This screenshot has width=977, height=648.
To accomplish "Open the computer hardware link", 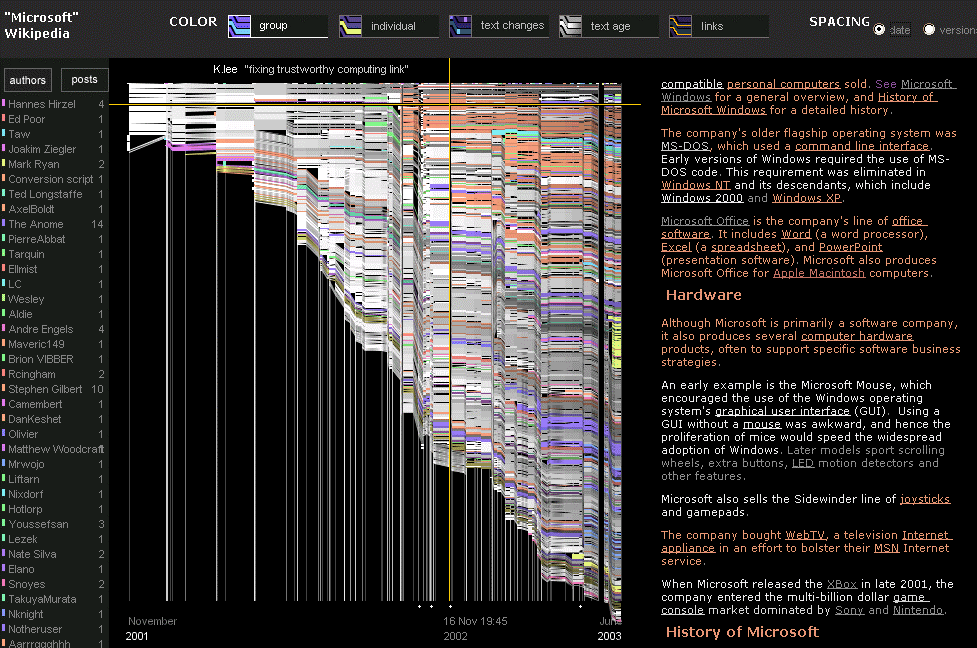I will pyautogui.click(x=857, y=336).
